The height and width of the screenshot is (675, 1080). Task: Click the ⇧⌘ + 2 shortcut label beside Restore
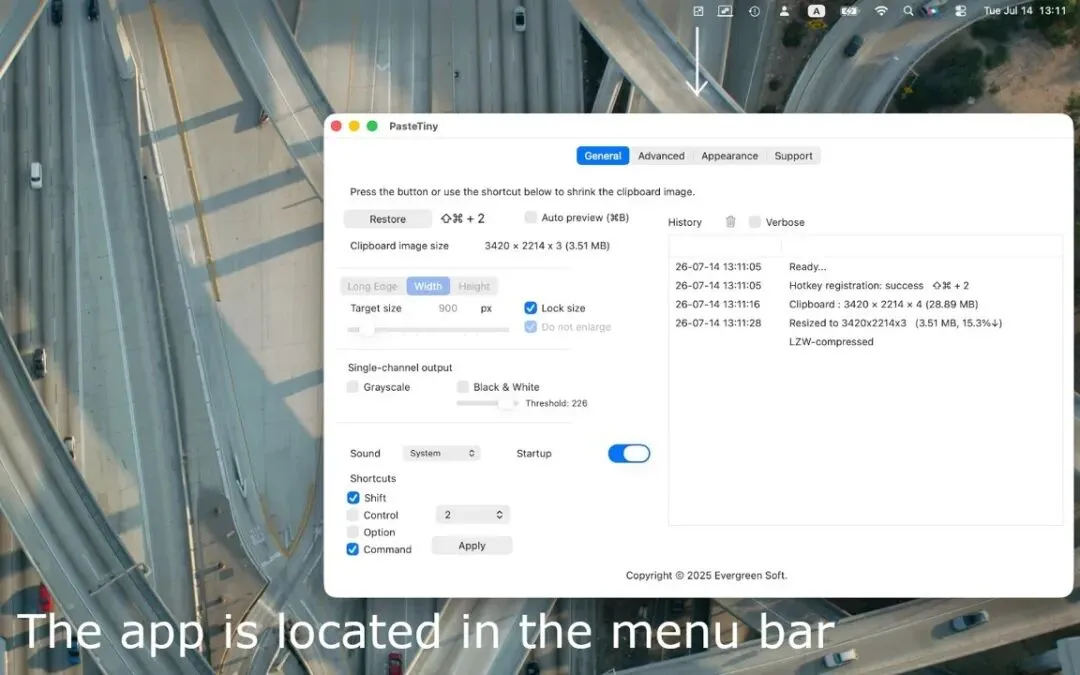463,218
